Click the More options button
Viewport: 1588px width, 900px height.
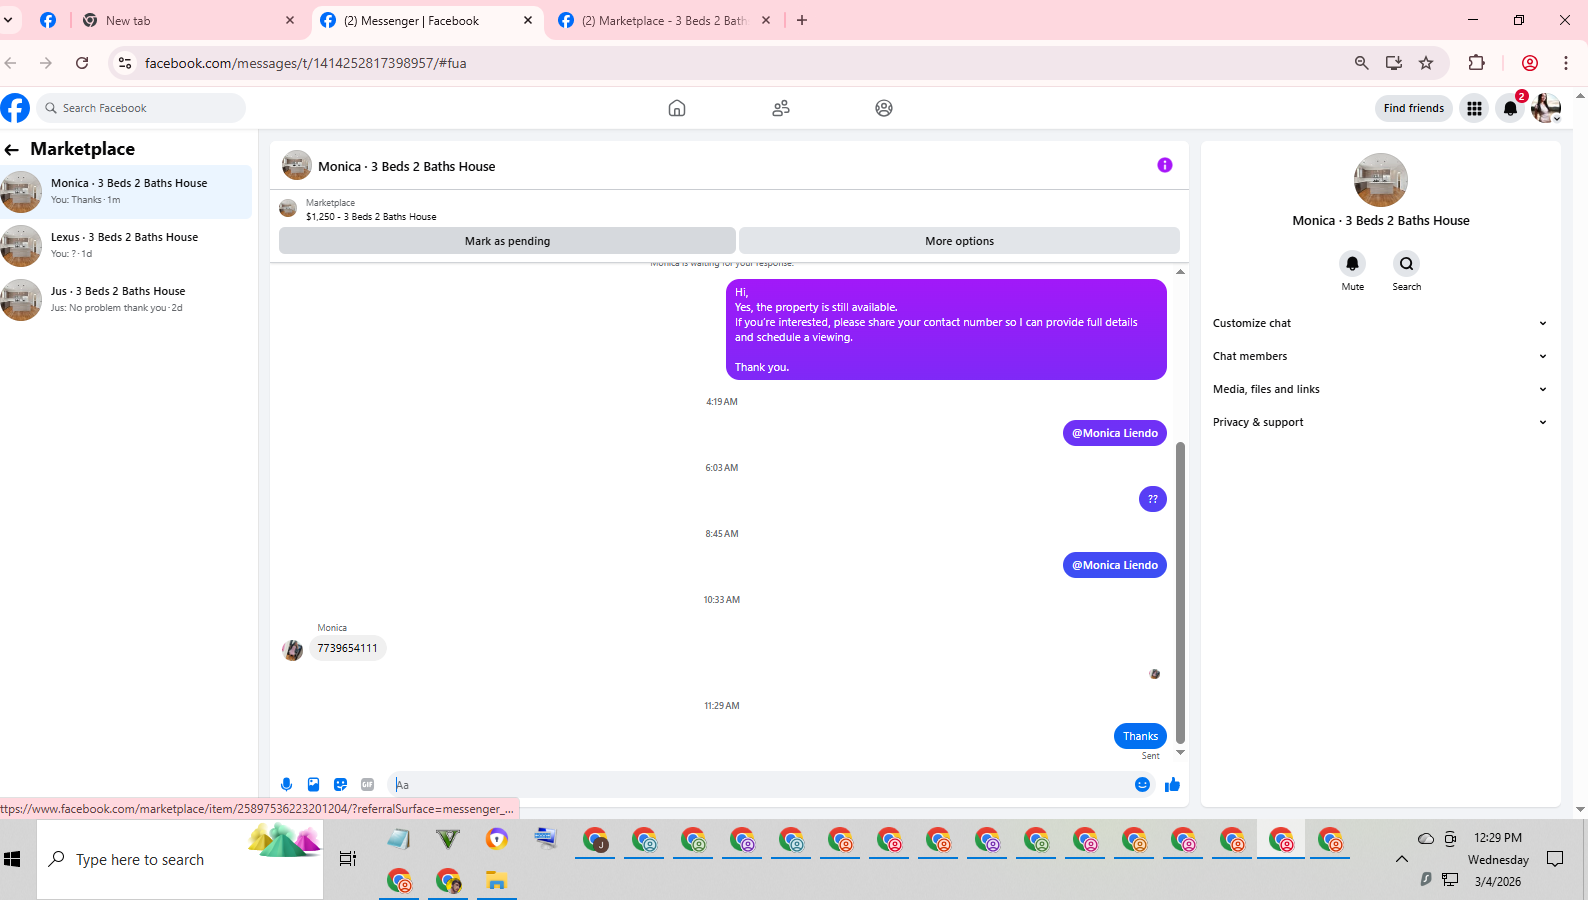[x=959, y=241]
